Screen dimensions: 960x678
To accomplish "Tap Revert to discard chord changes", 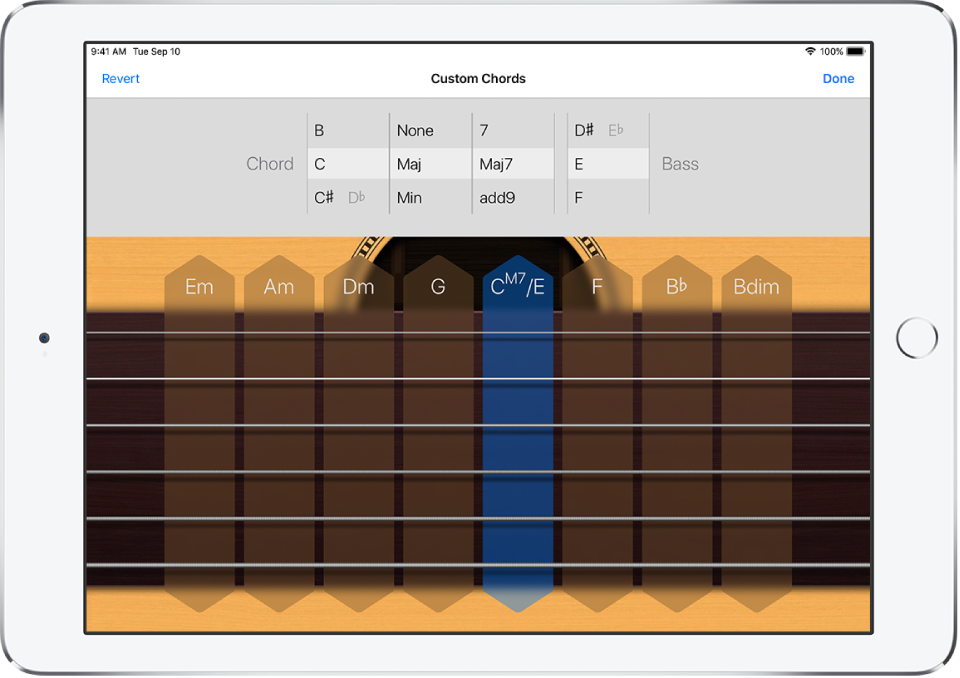I will (121, 78).
